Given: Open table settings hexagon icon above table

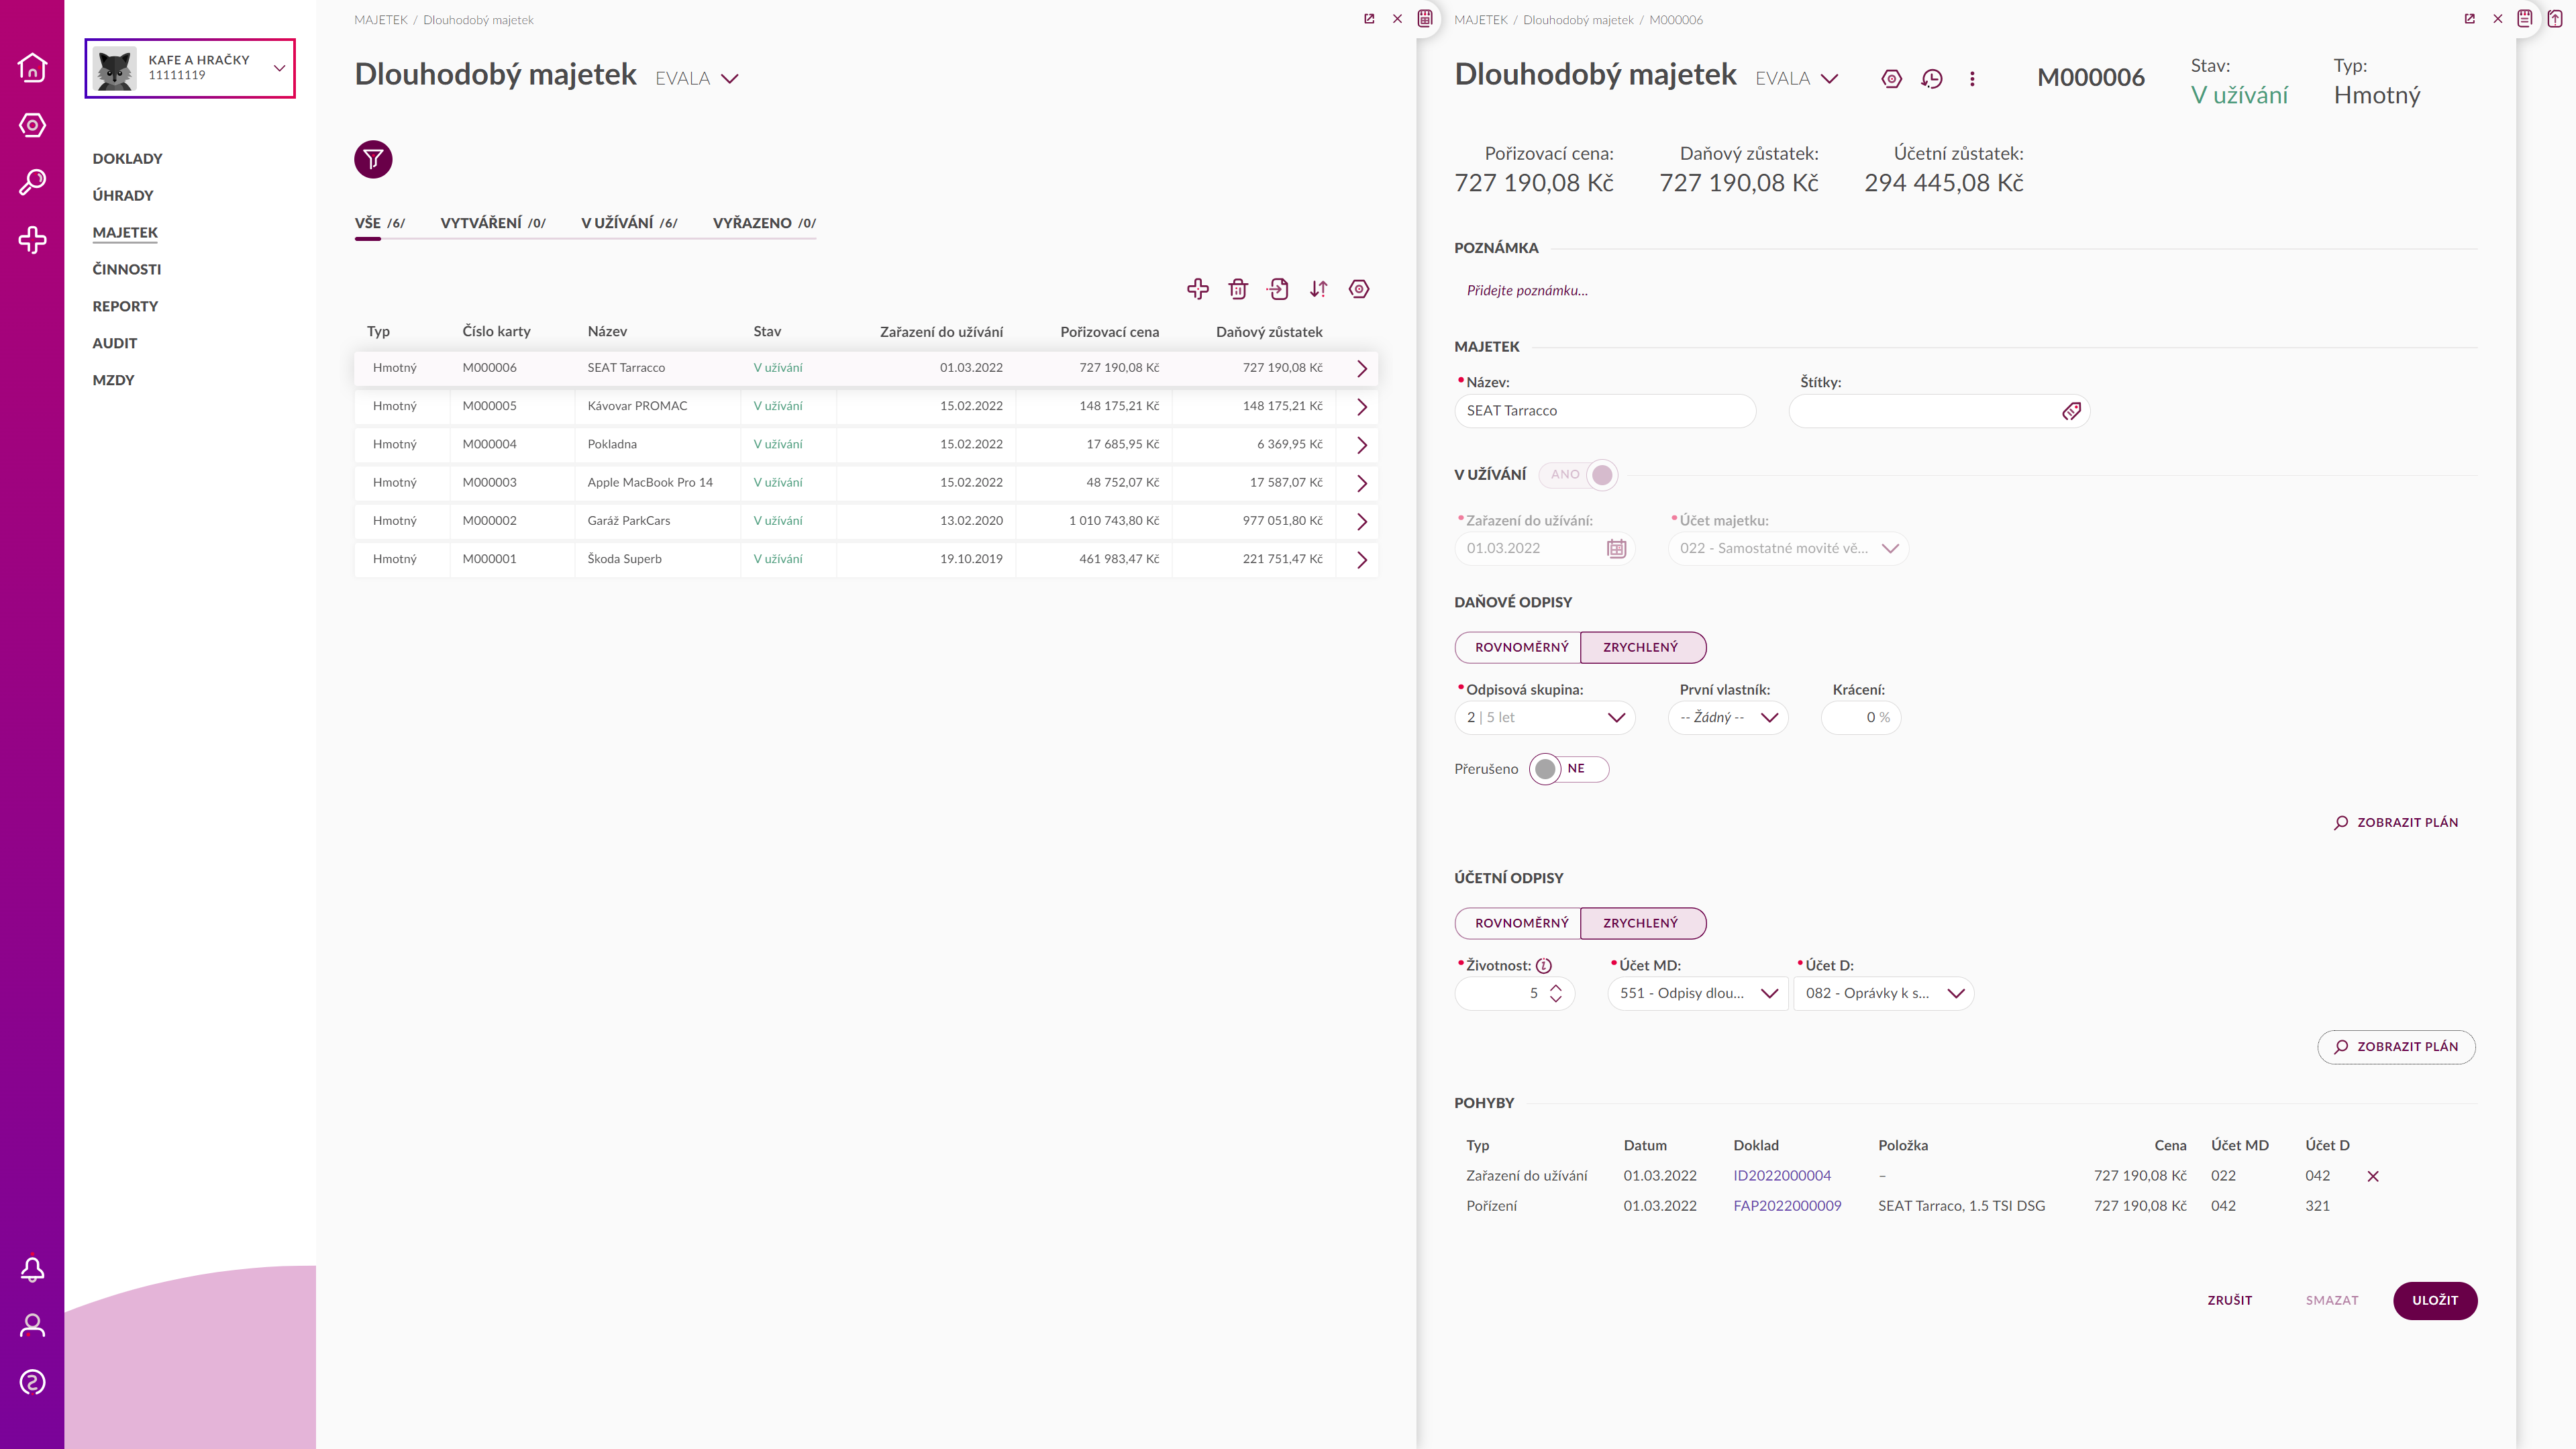Looking at the screenshot, I should click(x=1359, y=289).
